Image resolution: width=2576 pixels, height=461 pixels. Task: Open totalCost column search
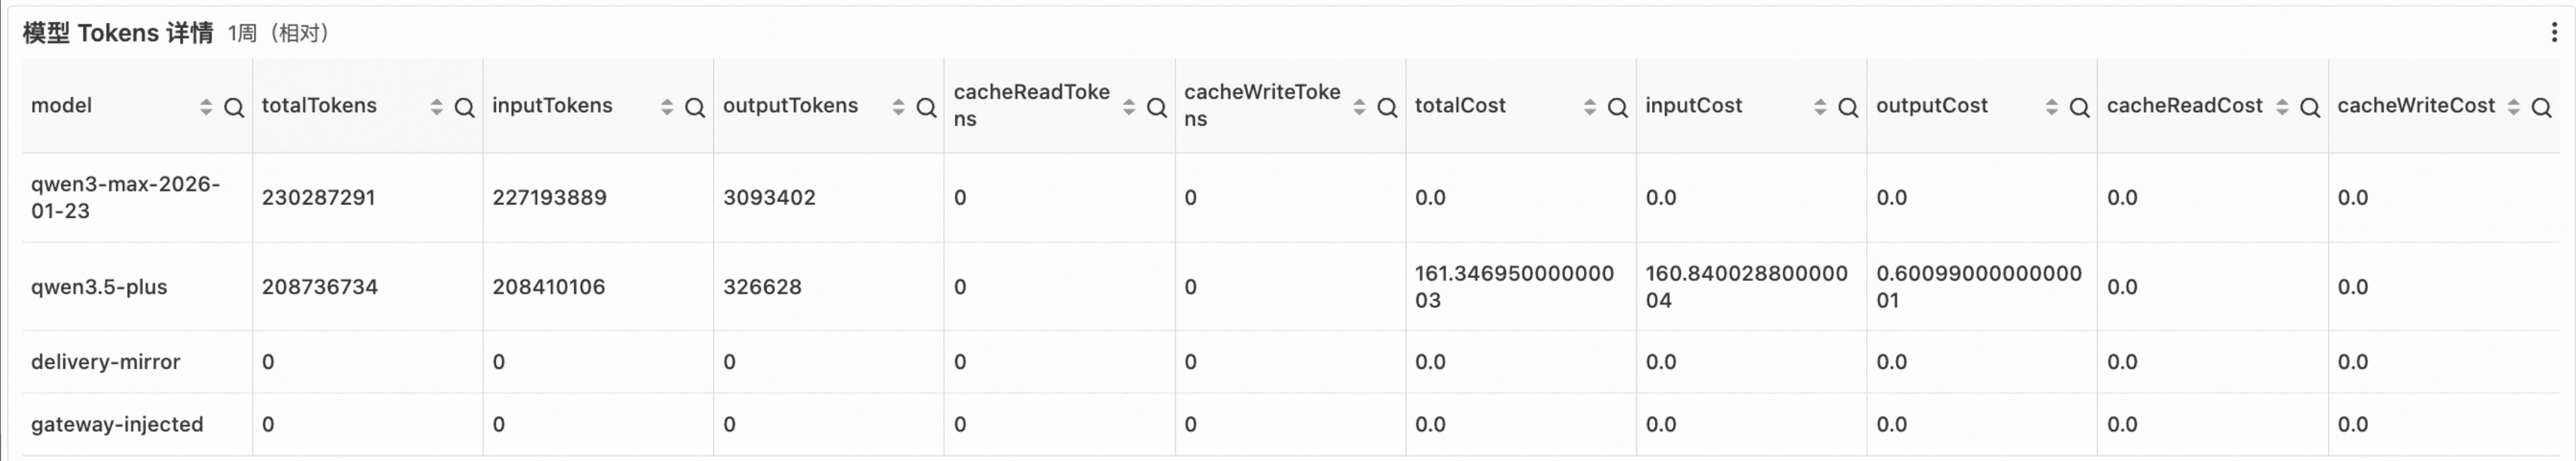pos(1617,108)
